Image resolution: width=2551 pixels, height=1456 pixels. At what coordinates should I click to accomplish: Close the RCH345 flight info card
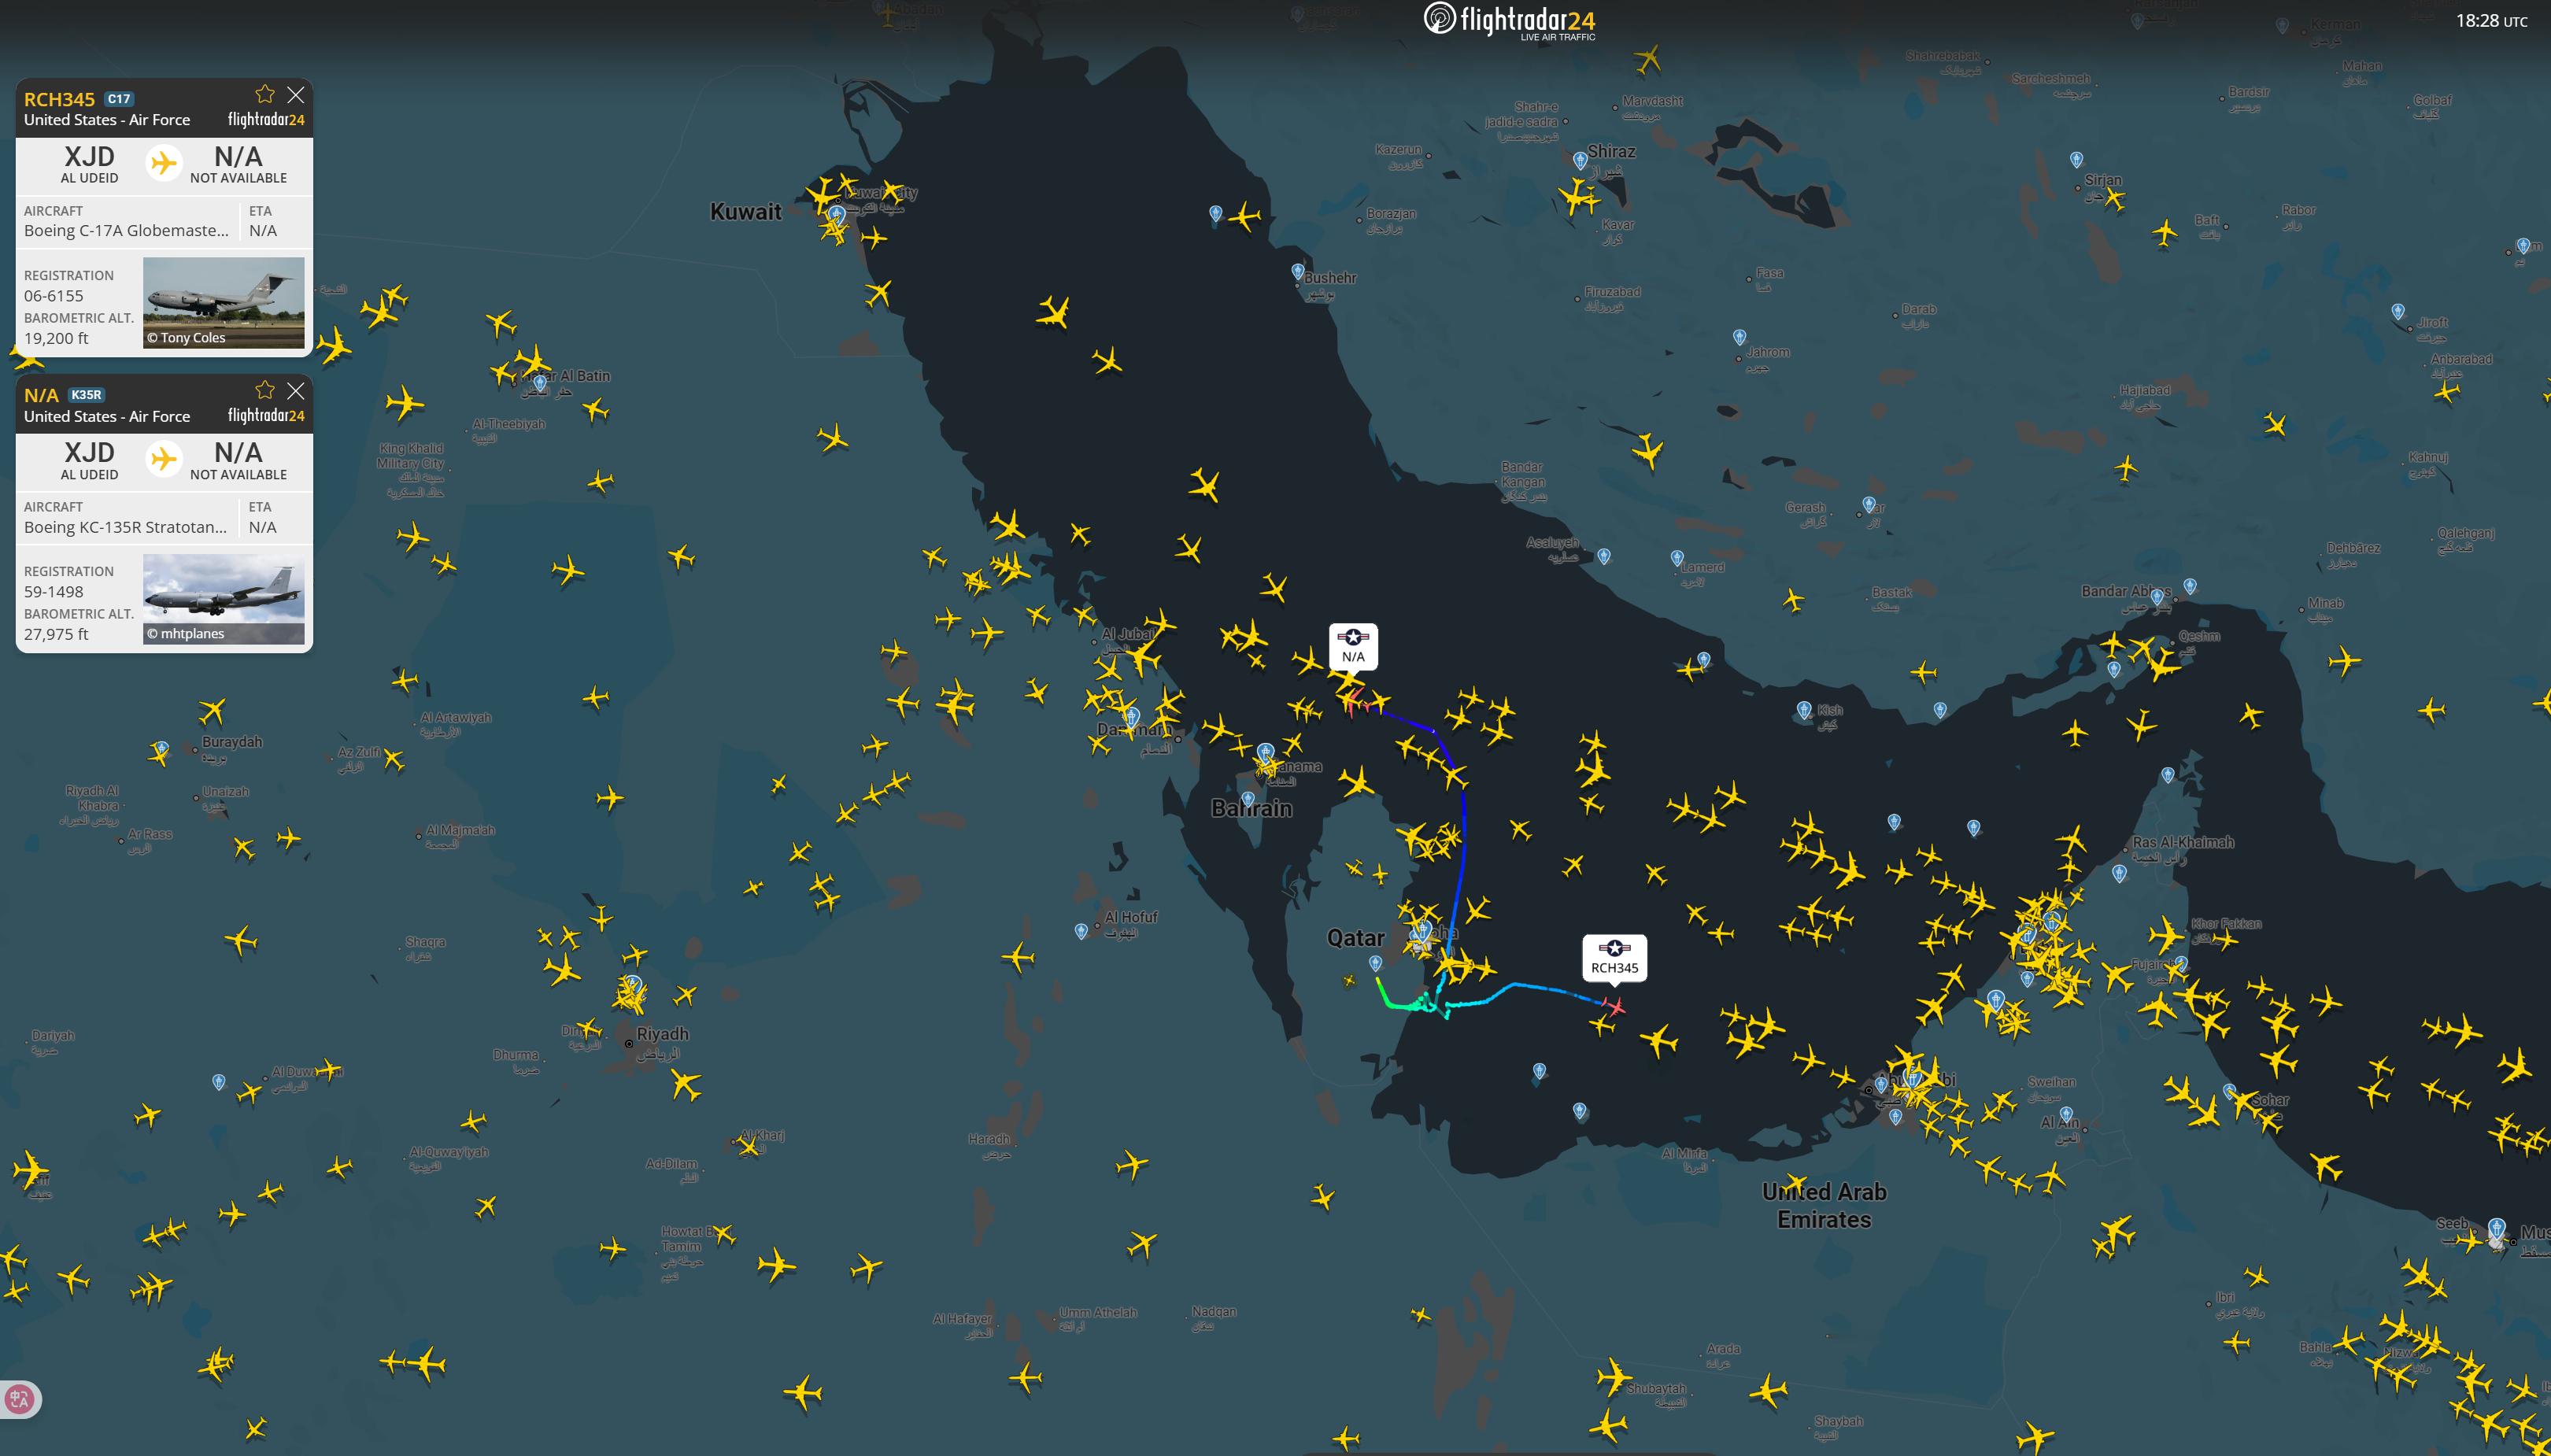click(296, 94)
